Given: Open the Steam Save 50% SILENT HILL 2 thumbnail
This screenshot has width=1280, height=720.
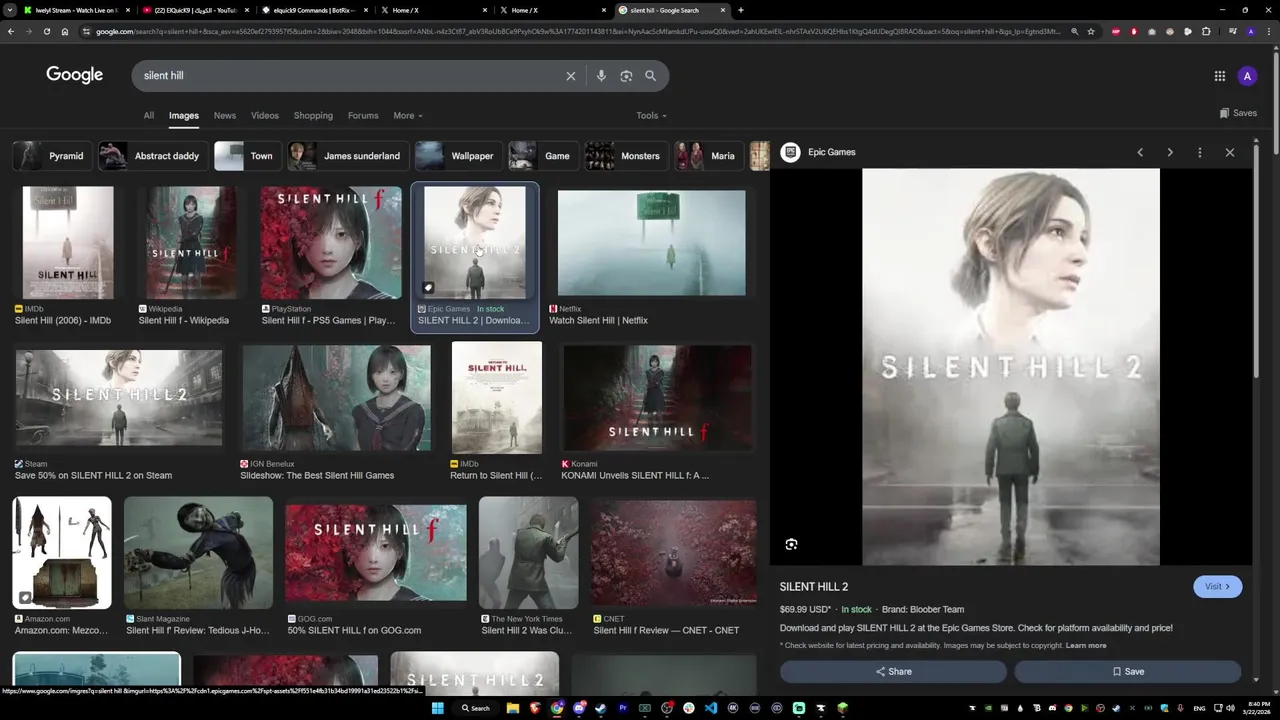Looking at the screenshot, I should tap(119, 397).
